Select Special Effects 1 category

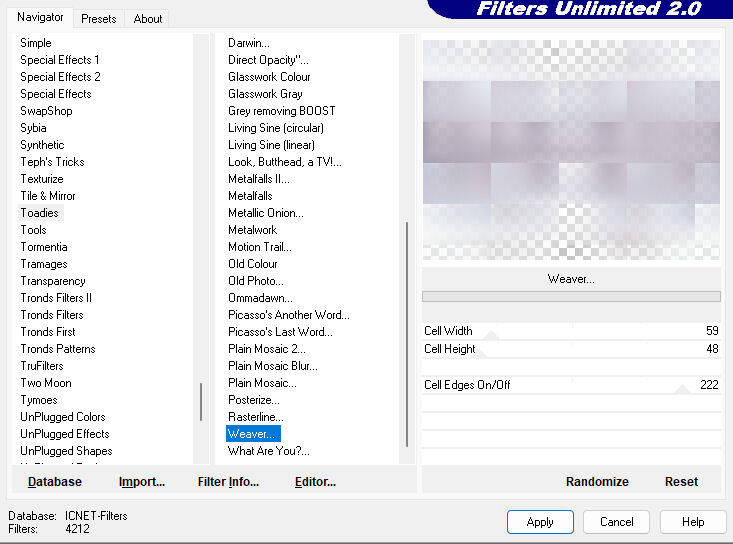pyautogui.click(x=59, y=60)
